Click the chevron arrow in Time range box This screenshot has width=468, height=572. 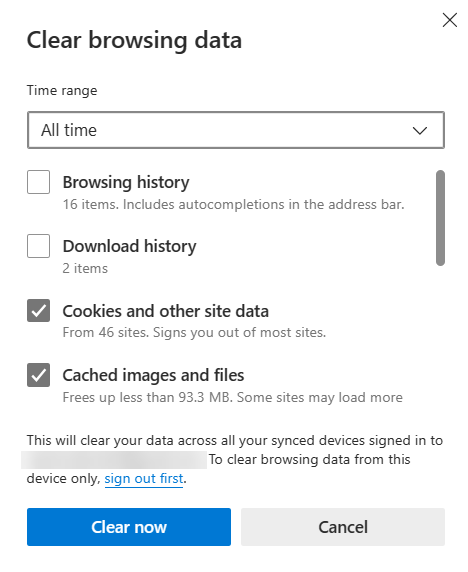[x=419, y=130]
